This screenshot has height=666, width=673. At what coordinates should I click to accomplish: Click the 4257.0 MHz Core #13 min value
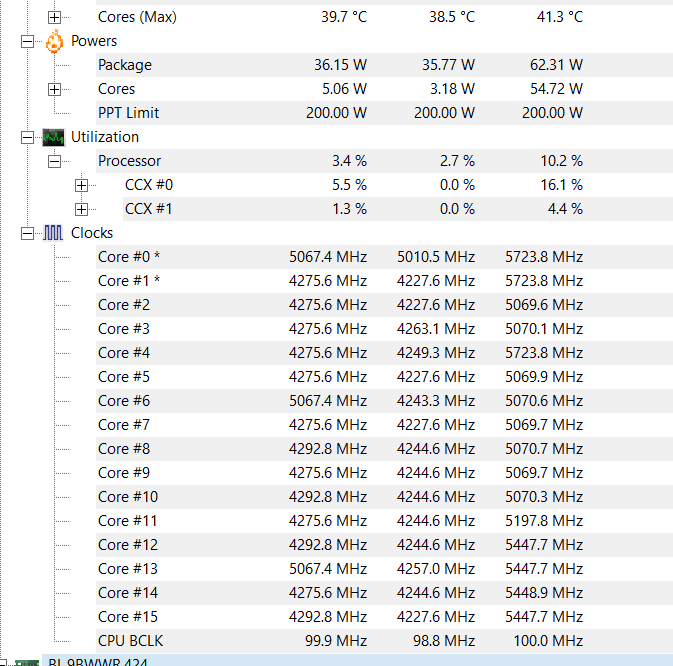coord(436,570)
